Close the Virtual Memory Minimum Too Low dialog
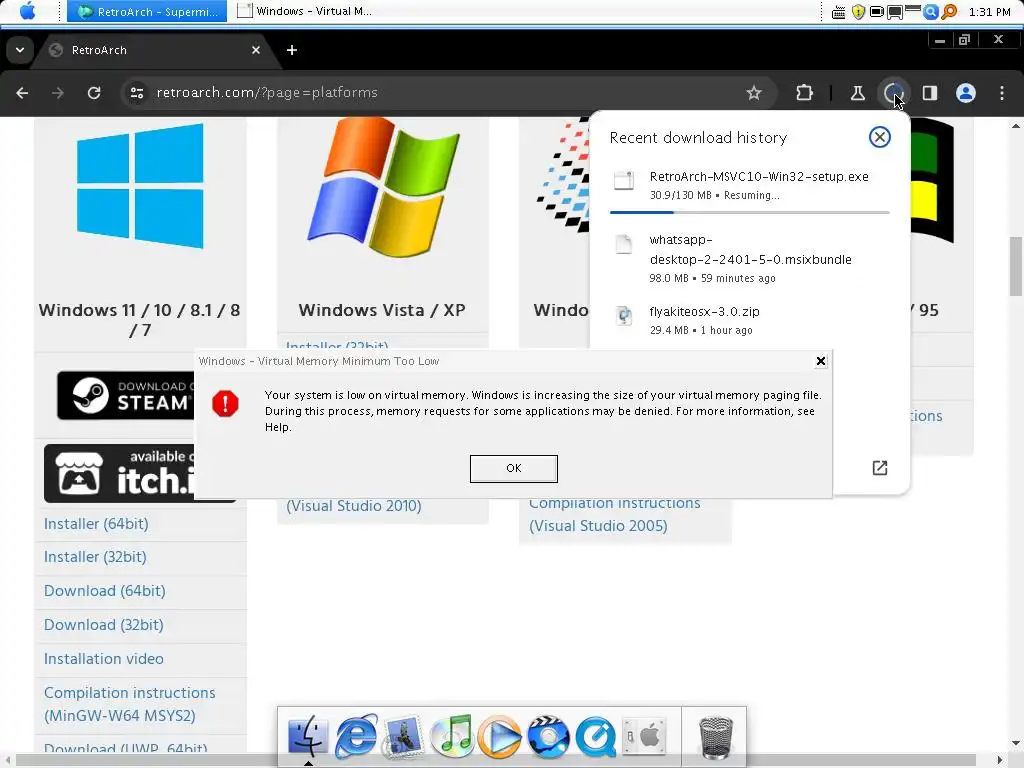1024x768 pixels. (821, 361)
